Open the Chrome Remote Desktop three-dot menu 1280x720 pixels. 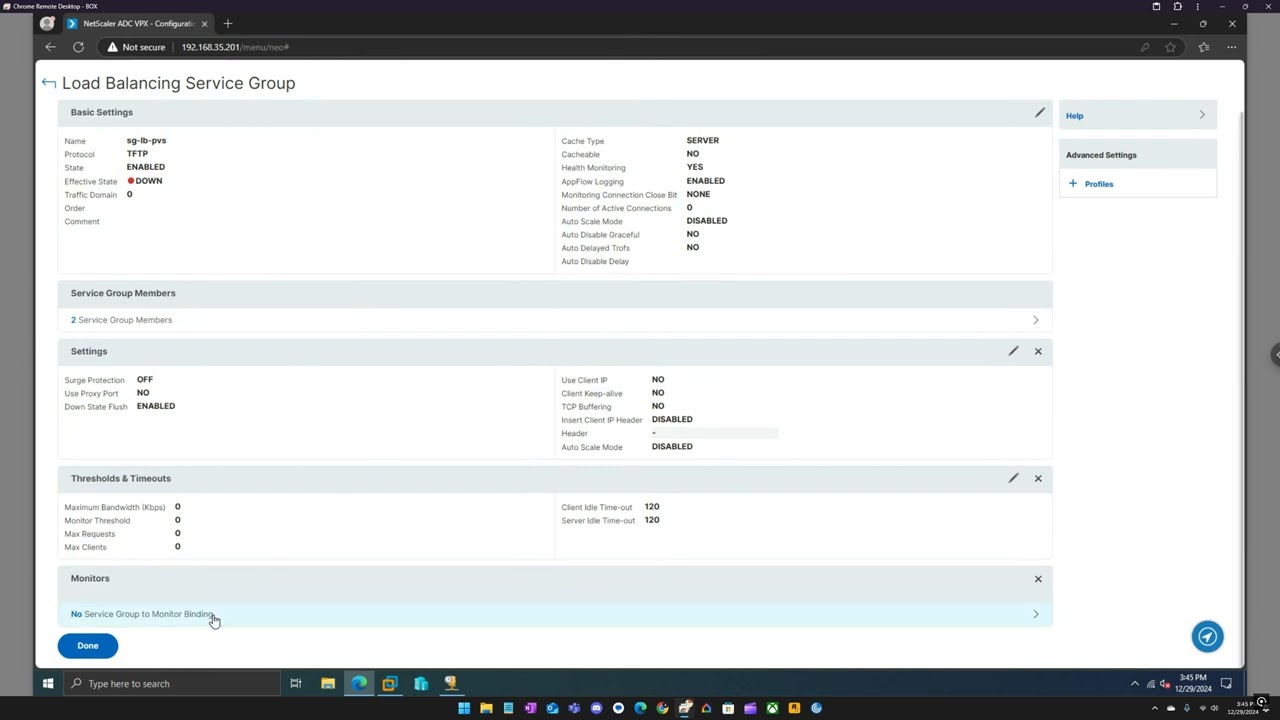(x=1197, y=7)
